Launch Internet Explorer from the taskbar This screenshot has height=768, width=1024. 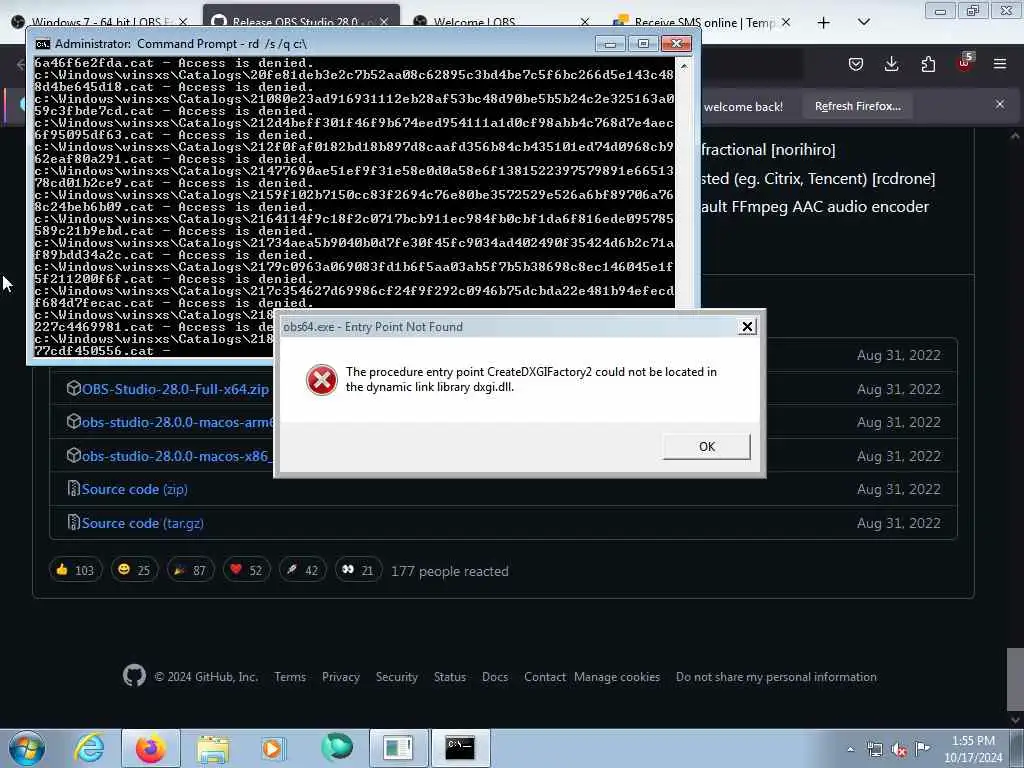pos(89,748)
